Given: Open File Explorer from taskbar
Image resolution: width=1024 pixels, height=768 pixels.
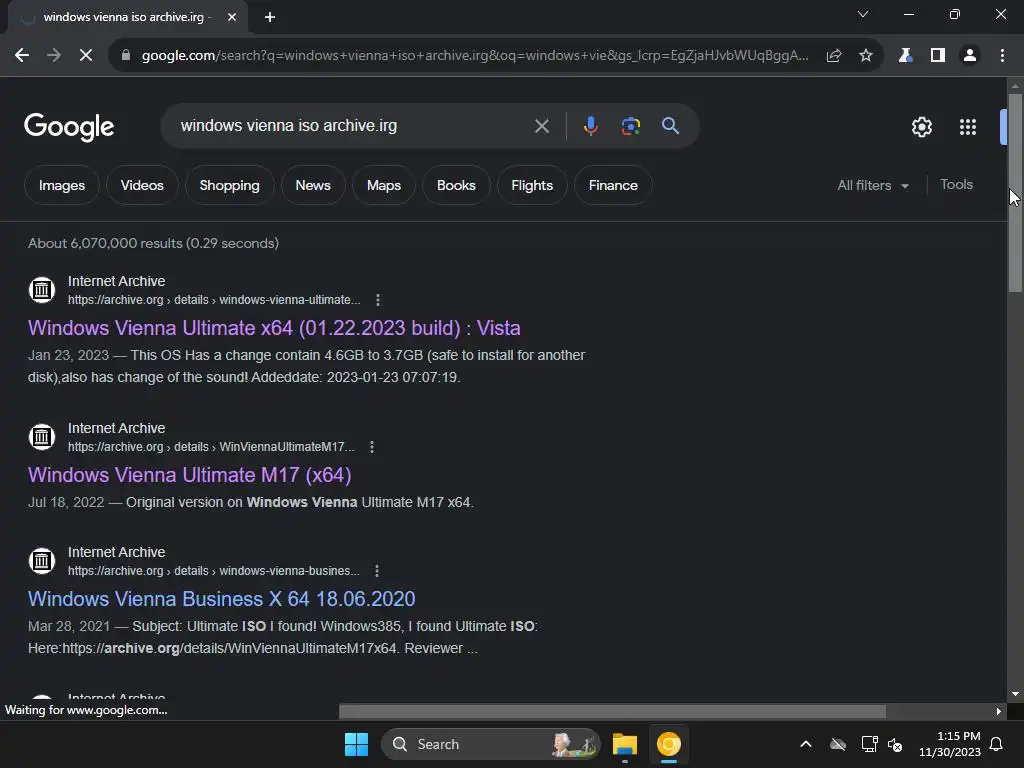Looking at the screenshot, I should [624, 744].
